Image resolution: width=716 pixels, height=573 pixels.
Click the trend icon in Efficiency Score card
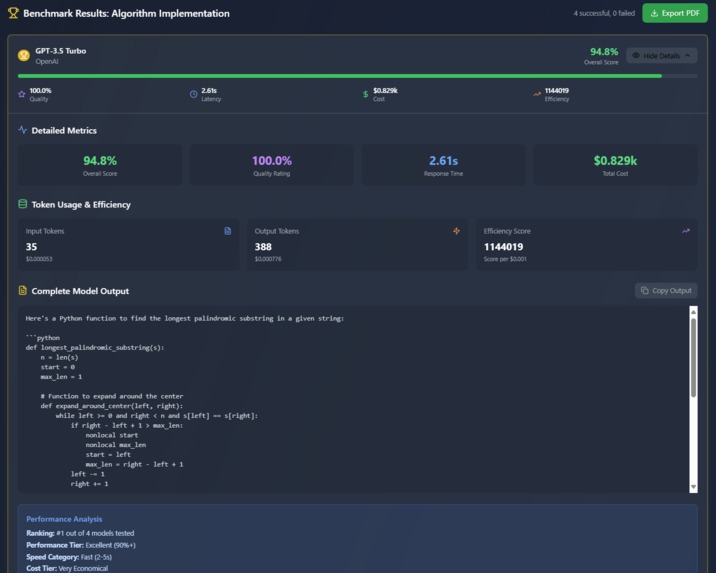click(686, 231)
